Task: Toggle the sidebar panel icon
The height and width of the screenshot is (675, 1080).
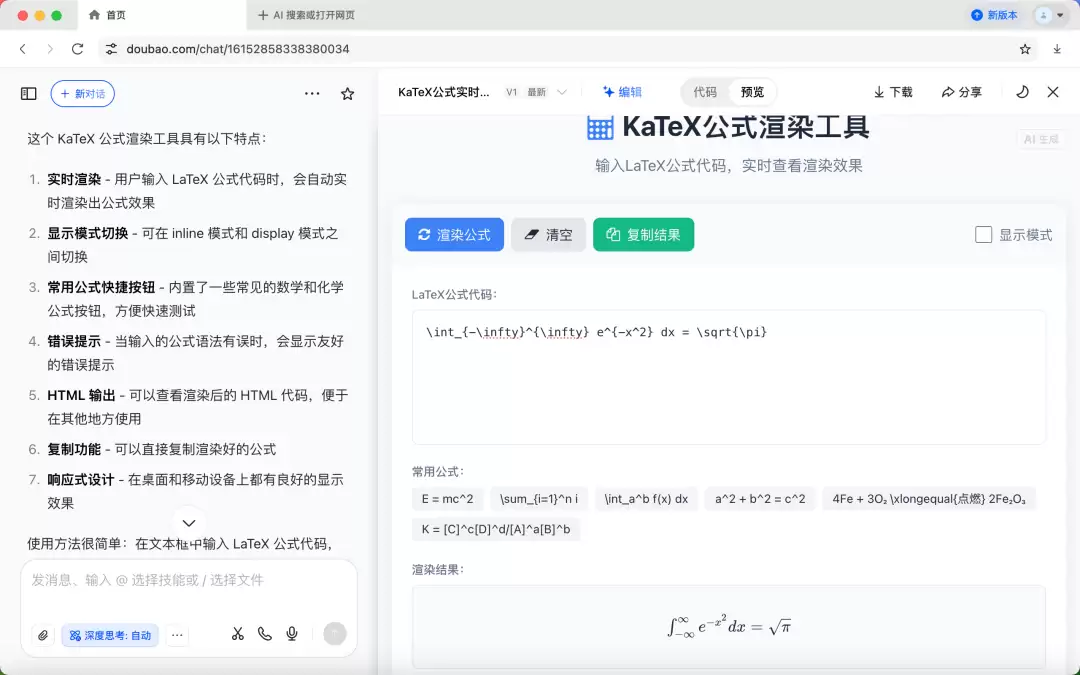Action: 28,94
